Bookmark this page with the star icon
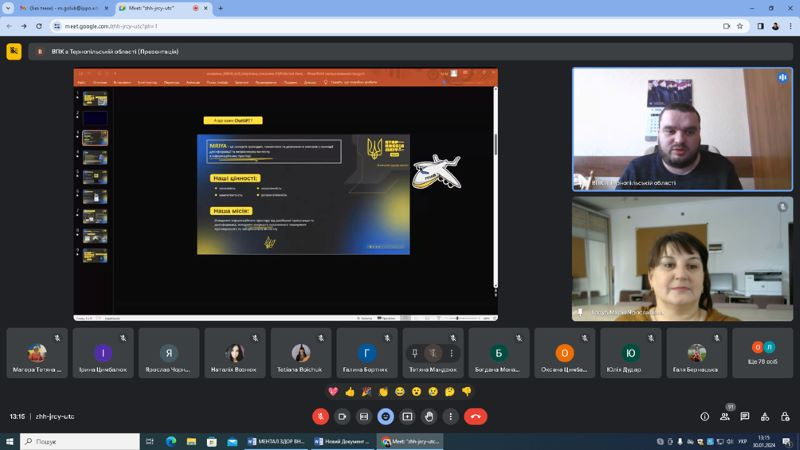This screenshot has width=800, height=450. pyautogui.click(x=740, y=26)
